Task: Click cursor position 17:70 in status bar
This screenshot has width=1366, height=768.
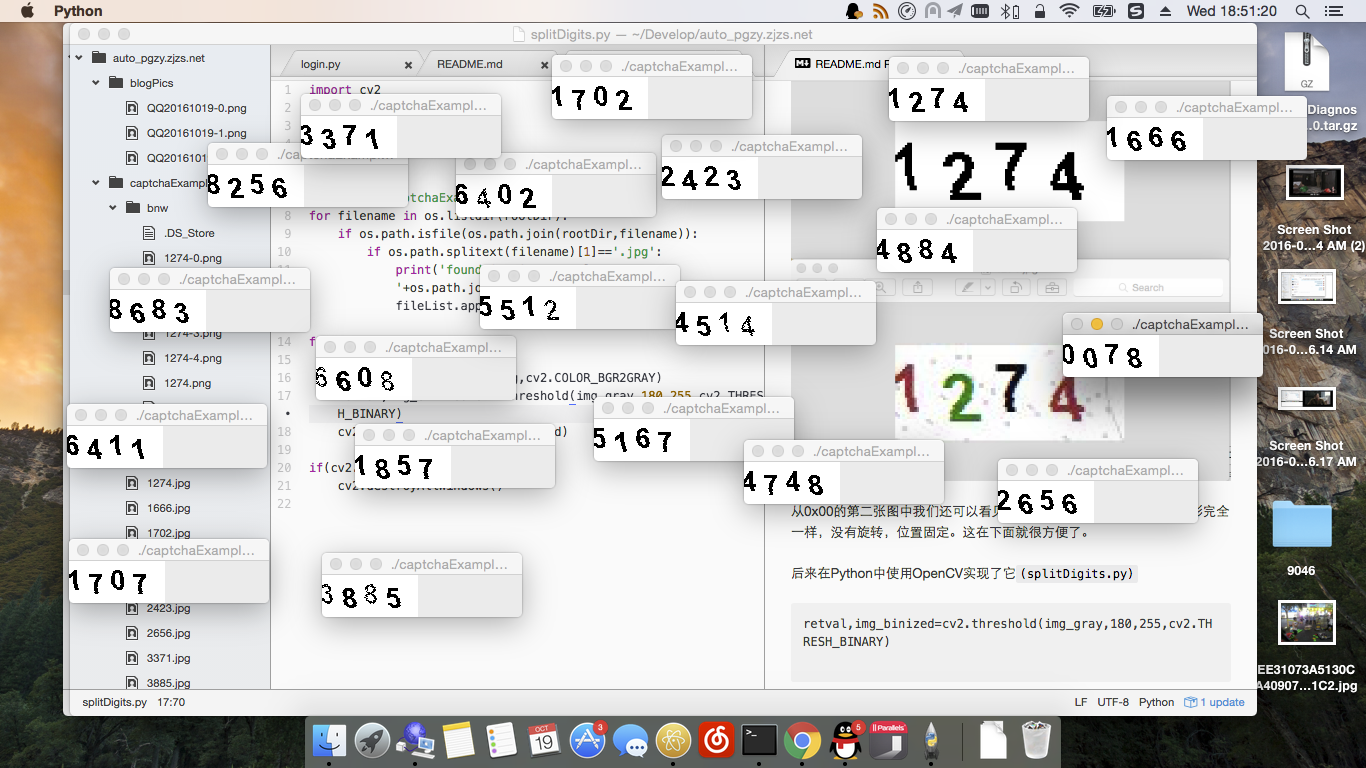Action: tap(170, 702)
